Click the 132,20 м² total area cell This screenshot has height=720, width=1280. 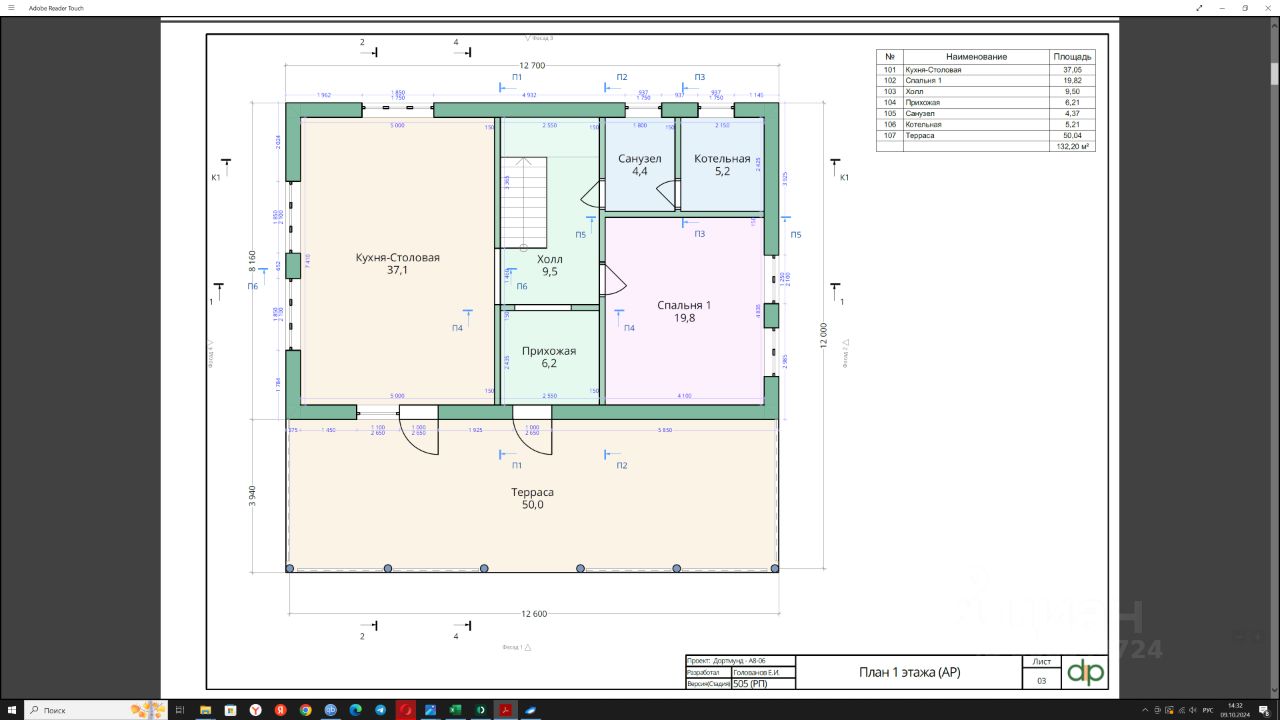1072,146
